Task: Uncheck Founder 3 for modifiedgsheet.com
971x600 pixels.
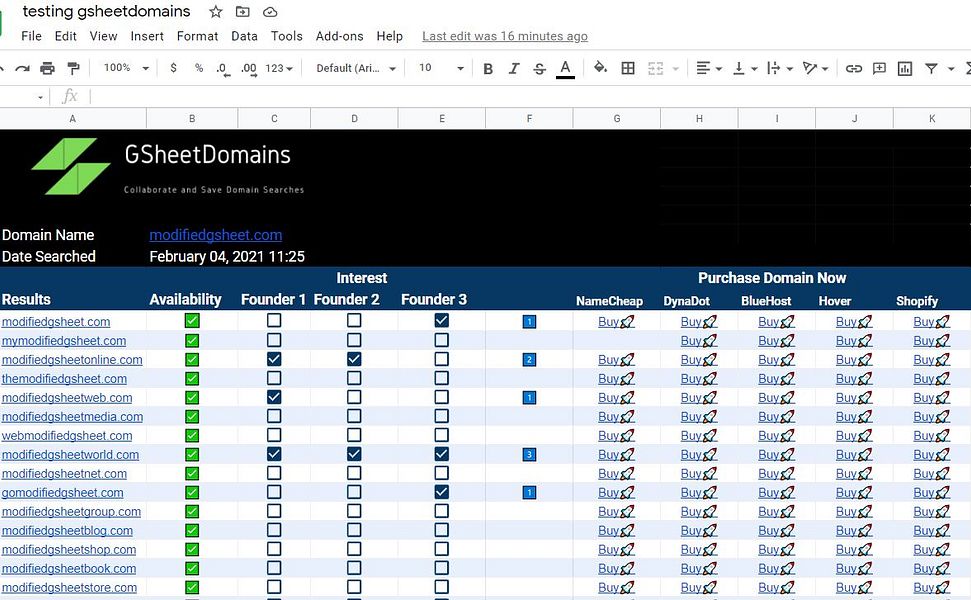Action: [442, 320]
